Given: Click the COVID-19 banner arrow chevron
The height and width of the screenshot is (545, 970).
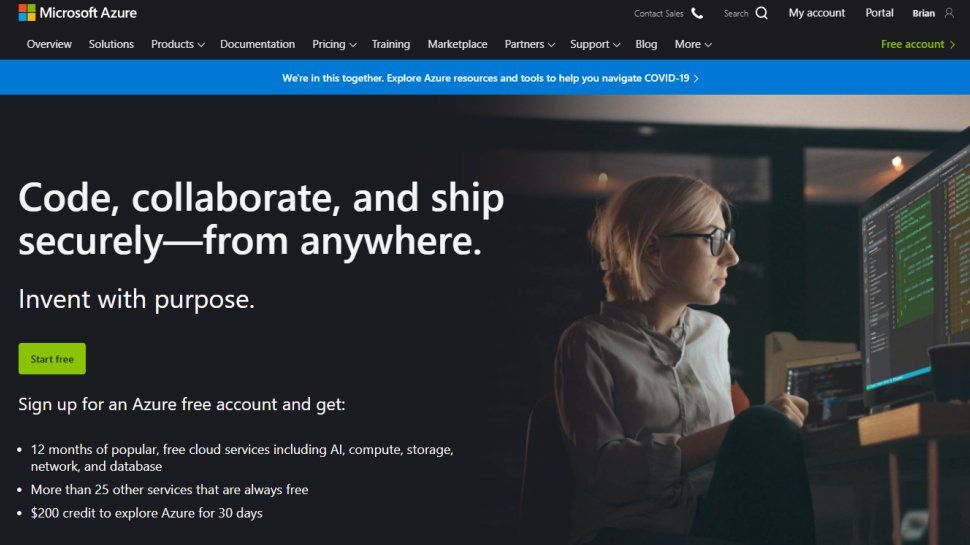Looking at the screenshot, I should click(x=696, y=79).
